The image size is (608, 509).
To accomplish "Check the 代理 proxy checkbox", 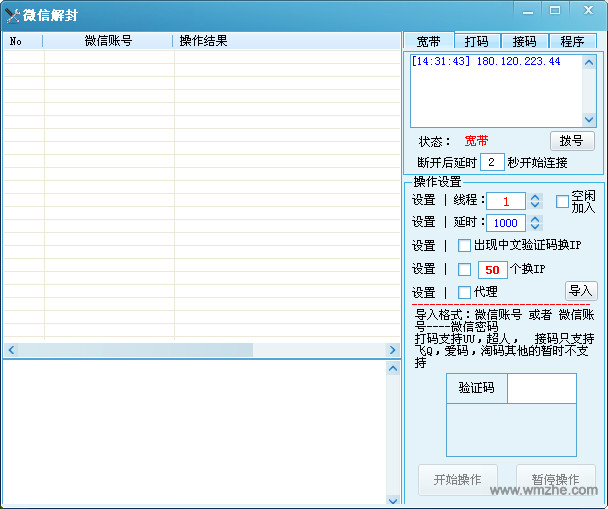I will point(464,292).
